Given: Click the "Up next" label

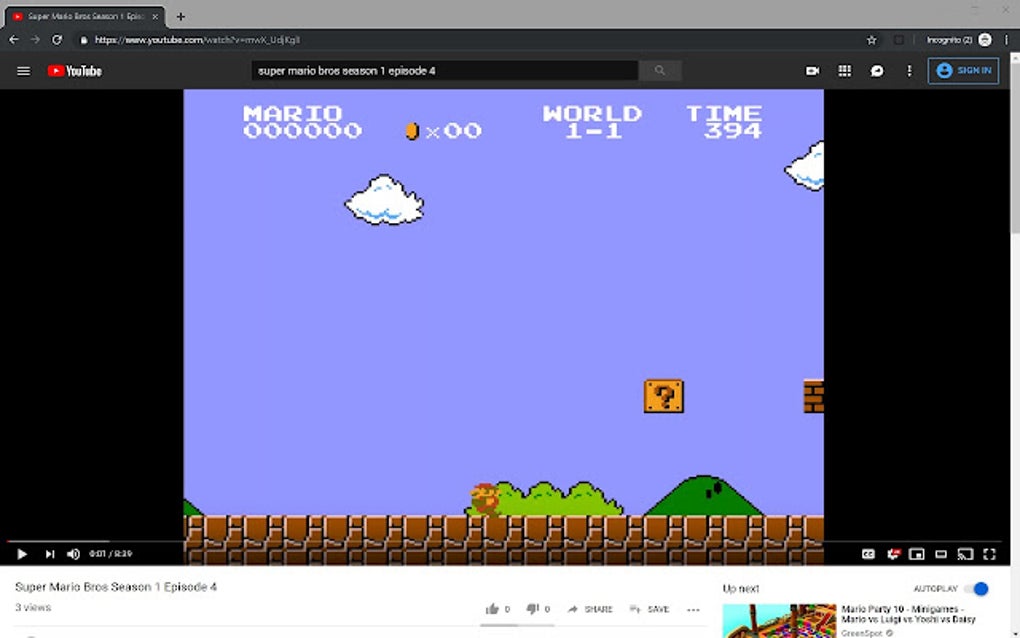Looking at the screenshot, I should click(741, 589).
